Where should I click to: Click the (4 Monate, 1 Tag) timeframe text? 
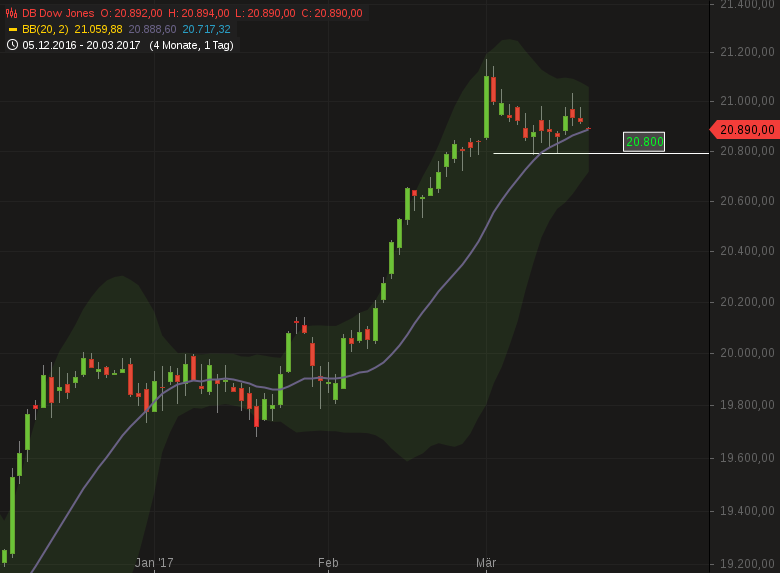(192, 45)
